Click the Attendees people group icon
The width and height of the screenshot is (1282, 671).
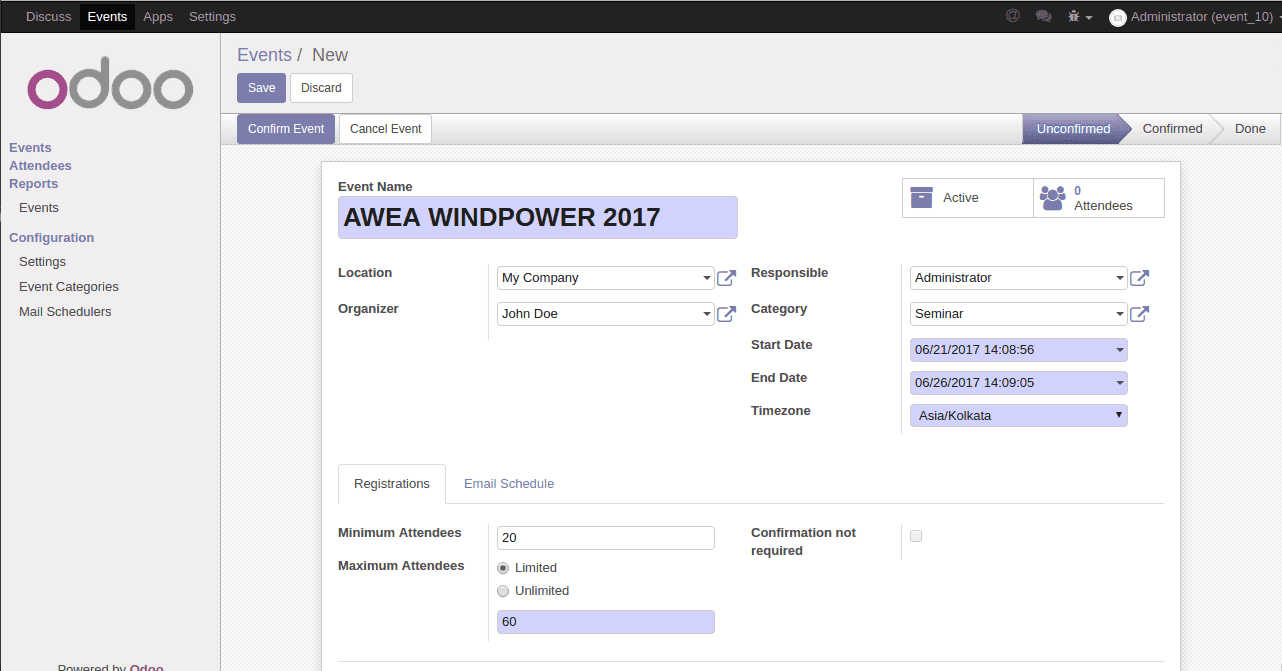[1053, 198]
